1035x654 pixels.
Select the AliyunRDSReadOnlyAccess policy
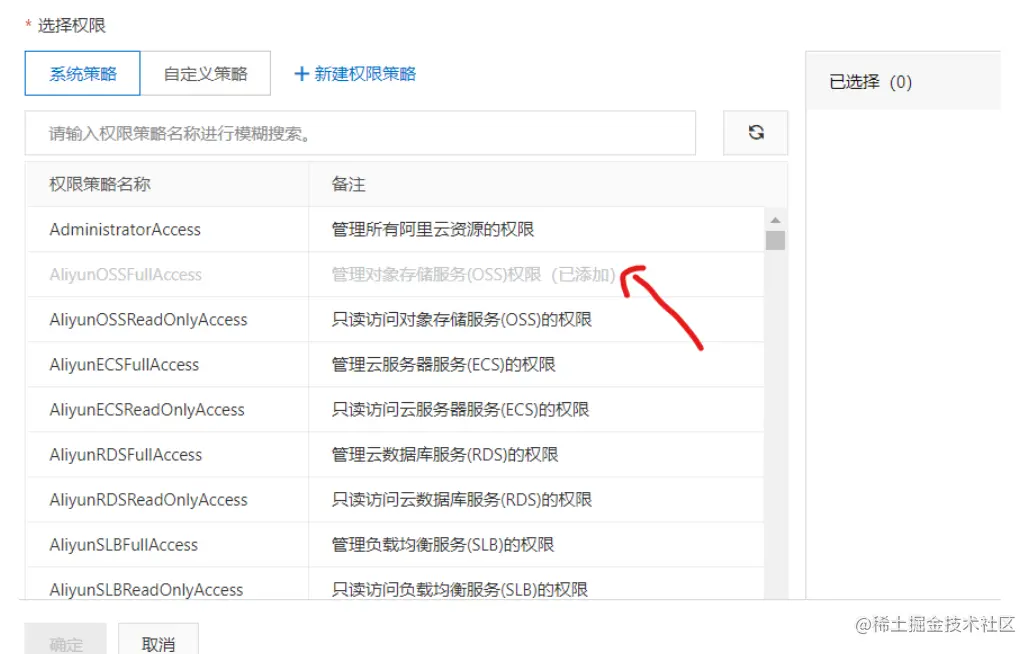(149, 500)
